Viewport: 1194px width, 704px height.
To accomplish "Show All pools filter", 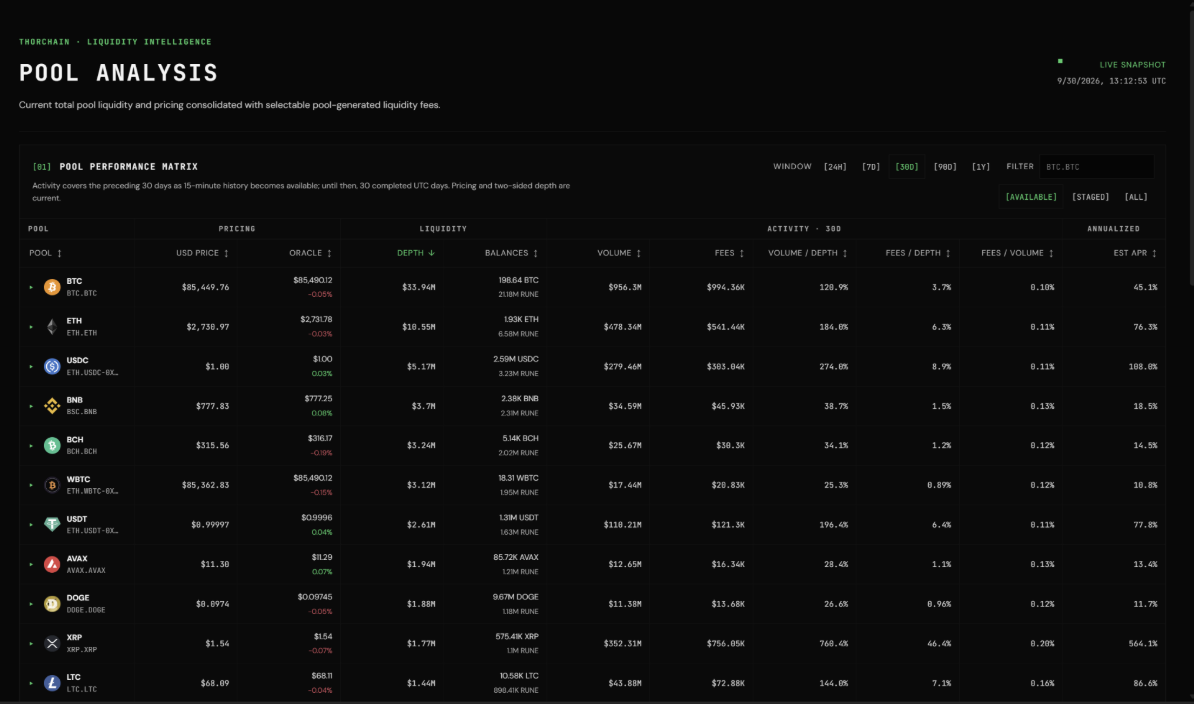I will (1136, 197).
